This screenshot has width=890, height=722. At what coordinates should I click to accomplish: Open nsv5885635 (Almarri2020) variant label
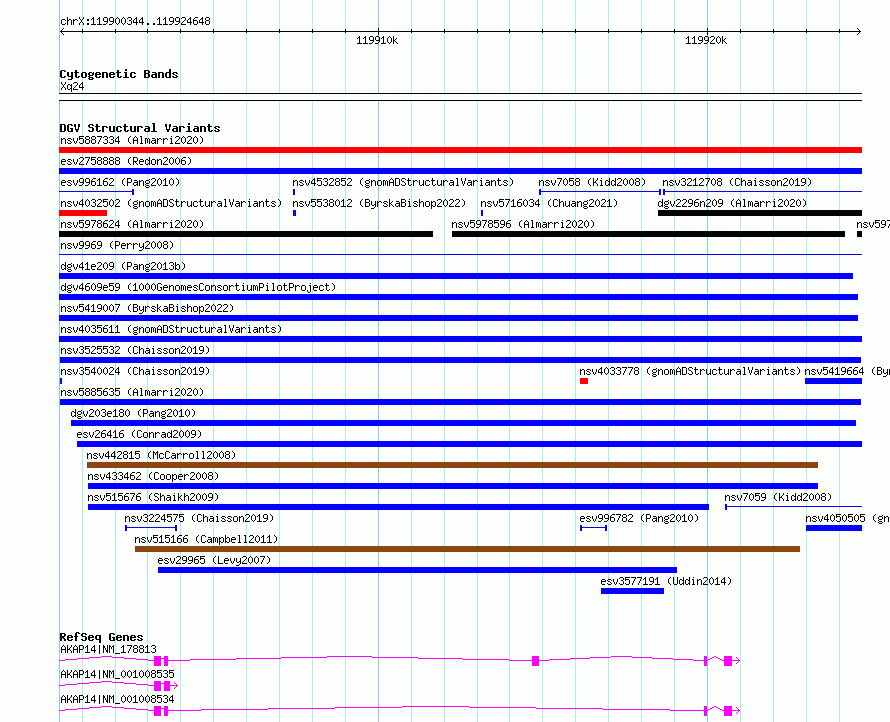click(x=132, y=392)
